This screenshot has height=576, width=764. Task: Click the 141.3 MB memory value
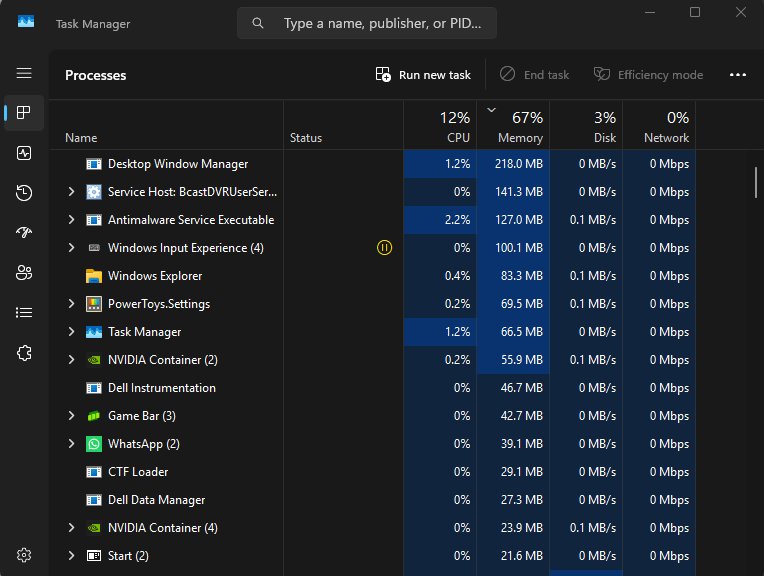tap(519, 192)
